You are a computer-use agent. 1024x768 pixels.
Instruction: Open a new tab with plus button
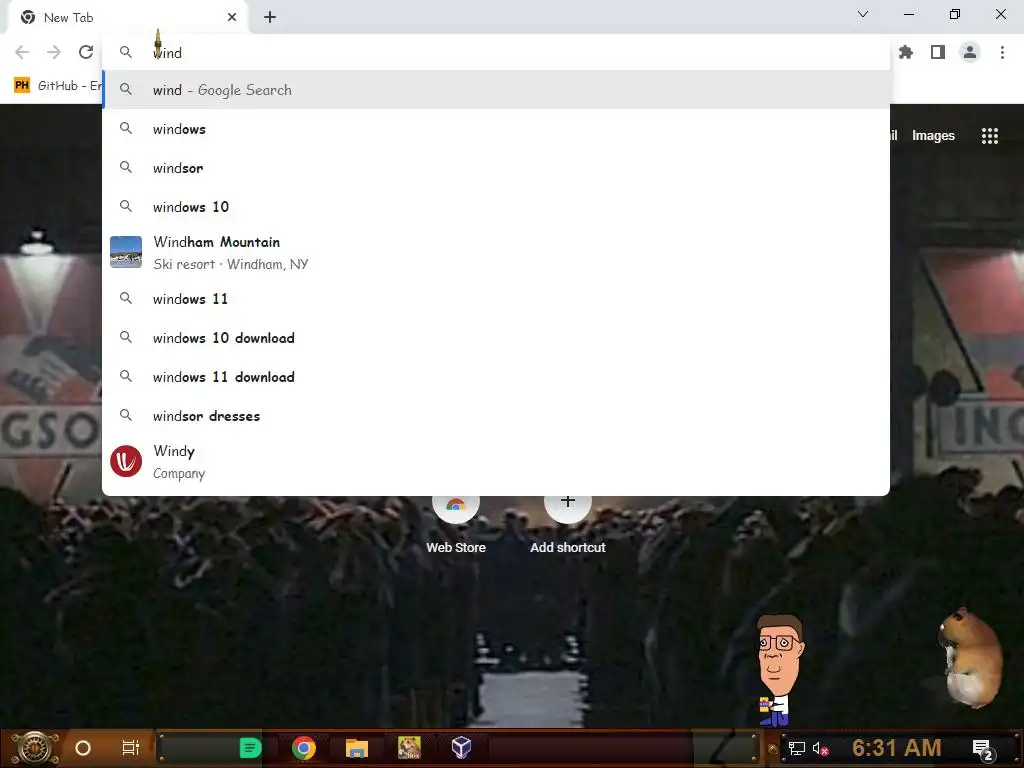[x=270, y=17]
